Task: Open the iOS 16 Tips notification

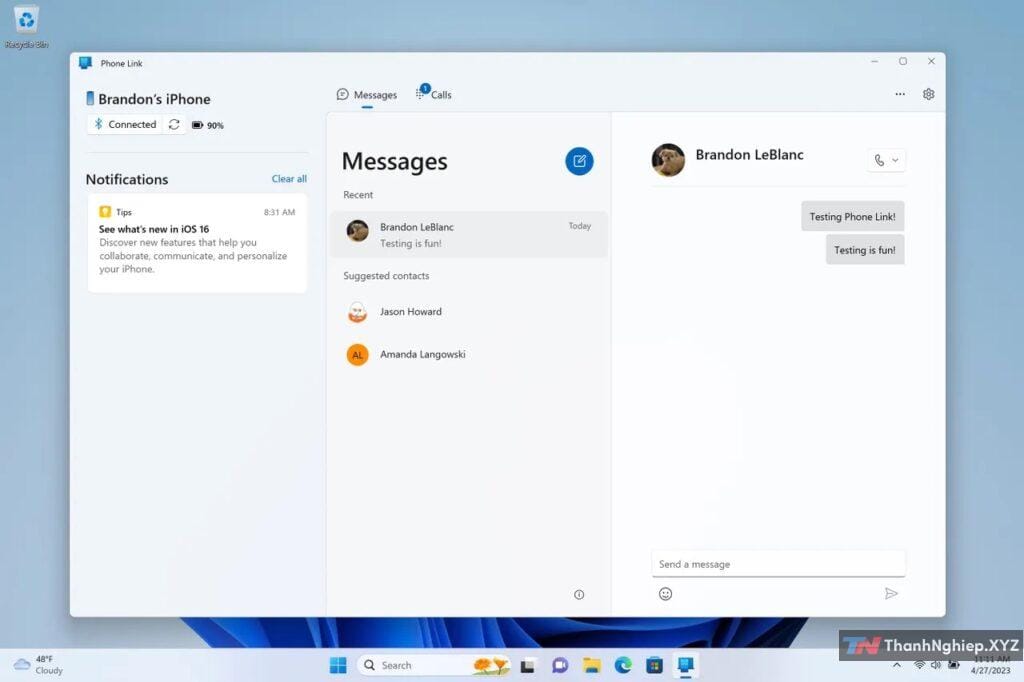Action: click(x=197, y=243)
